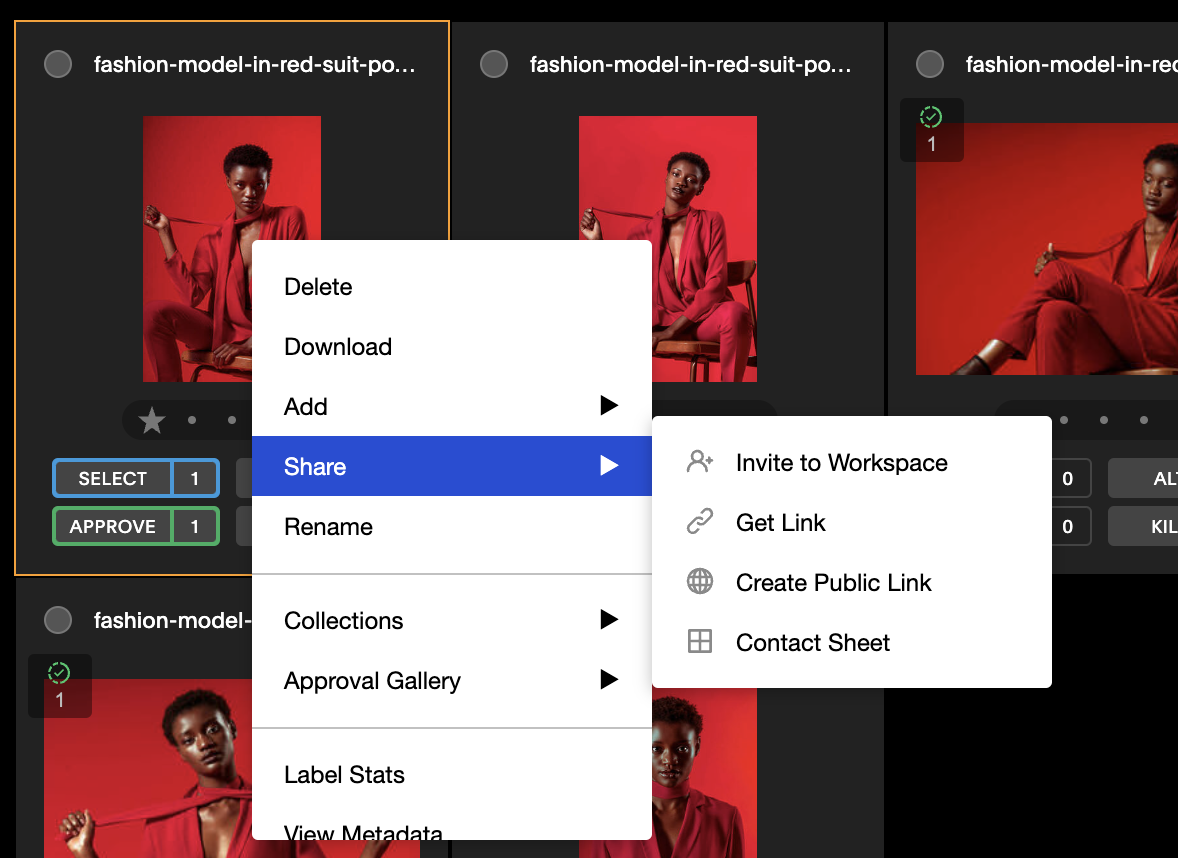Click the star rating icon on first card
This screenshot has width=1178, height=858.
click(152, 420)
